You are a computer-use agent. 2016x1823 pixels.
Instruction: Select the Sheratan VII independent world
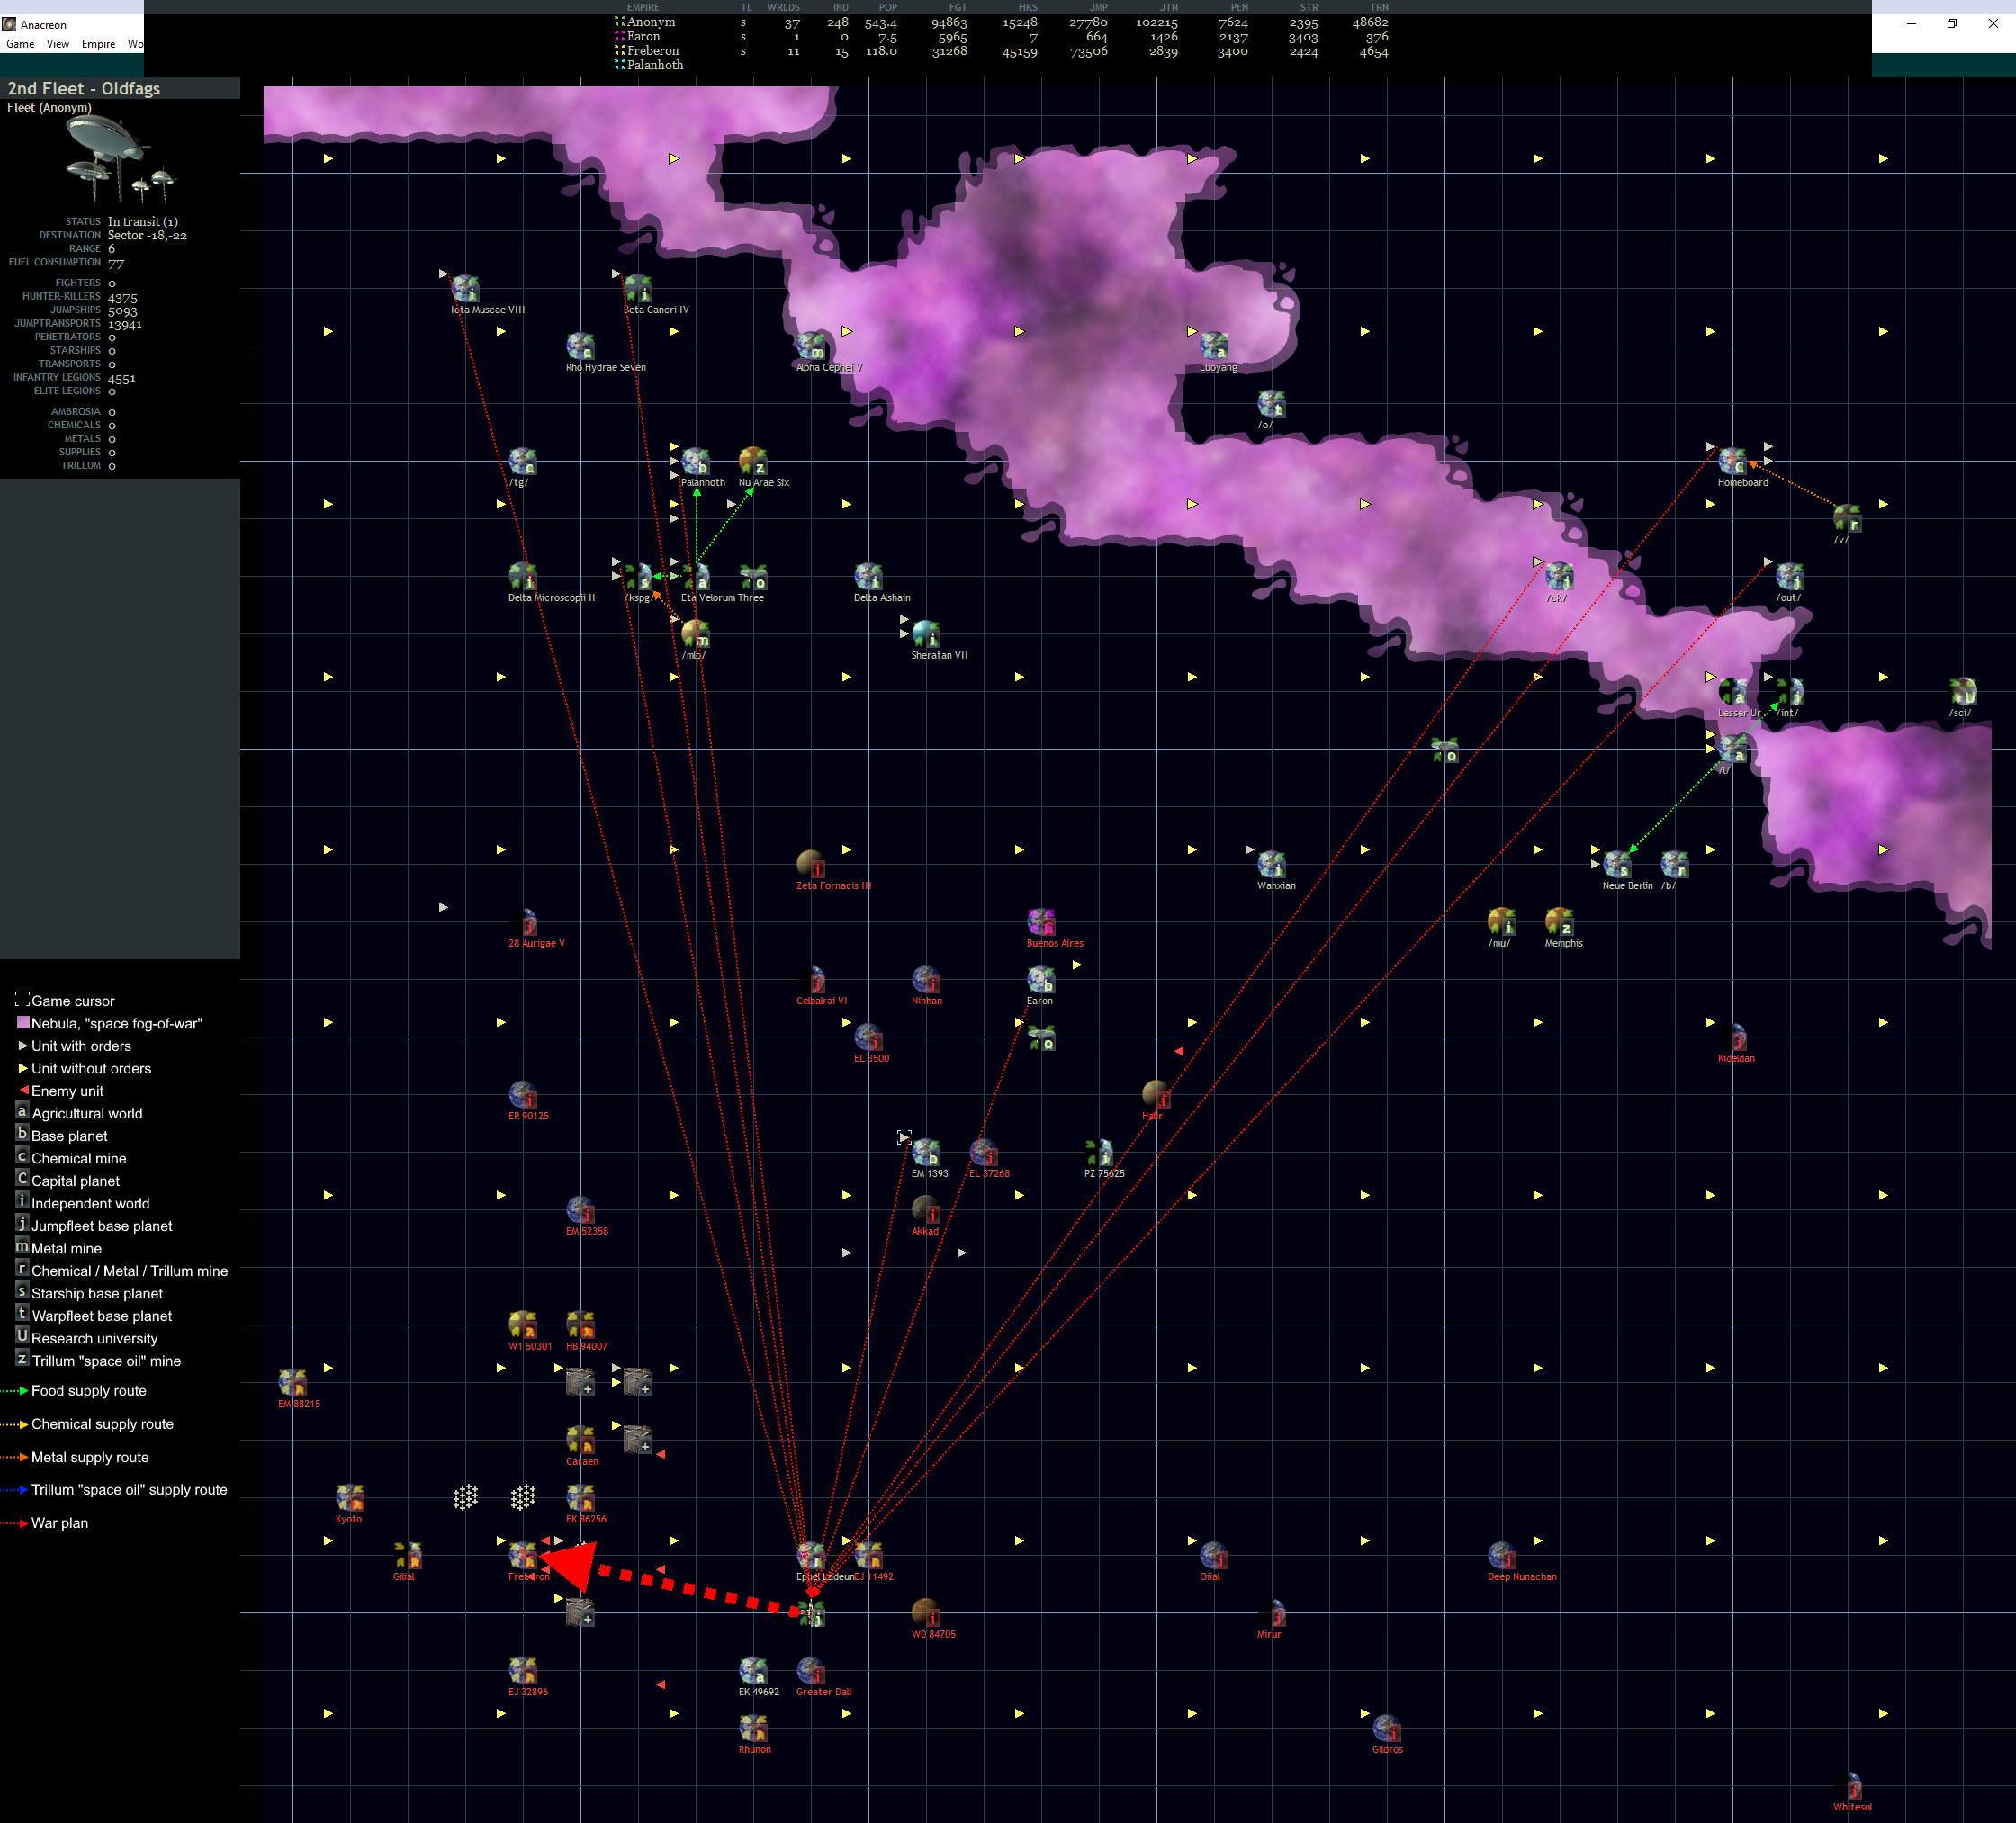(926, 634)
